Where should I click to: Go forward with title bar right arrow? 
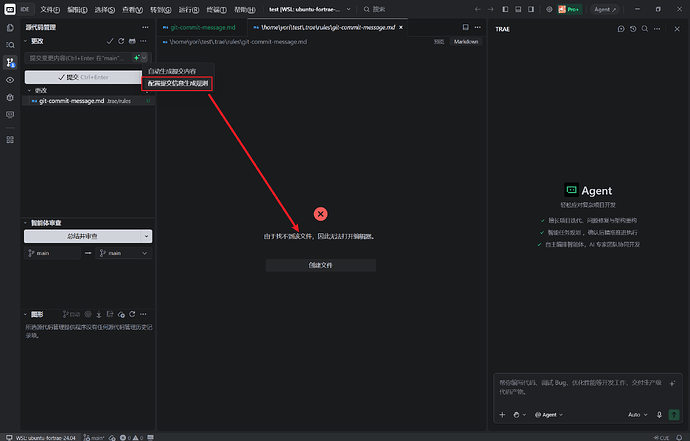pyautogui.click(x=490, y=9)
